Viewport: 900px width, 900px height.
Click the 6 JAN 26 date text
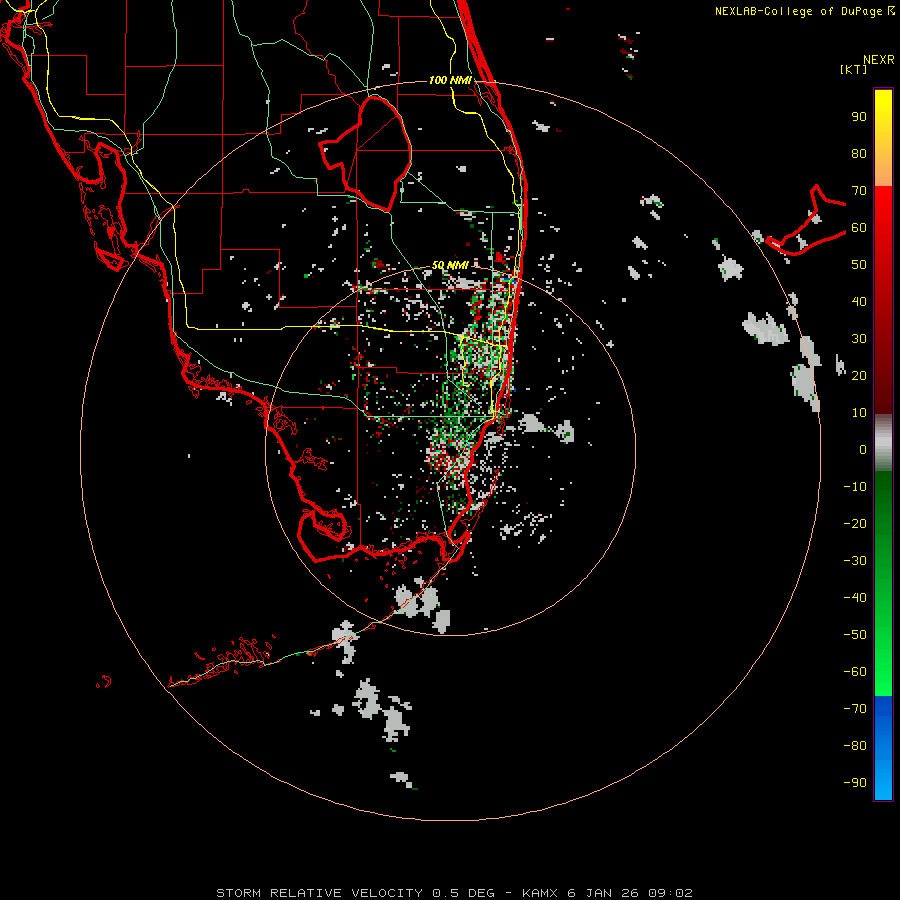coord(603,893)
